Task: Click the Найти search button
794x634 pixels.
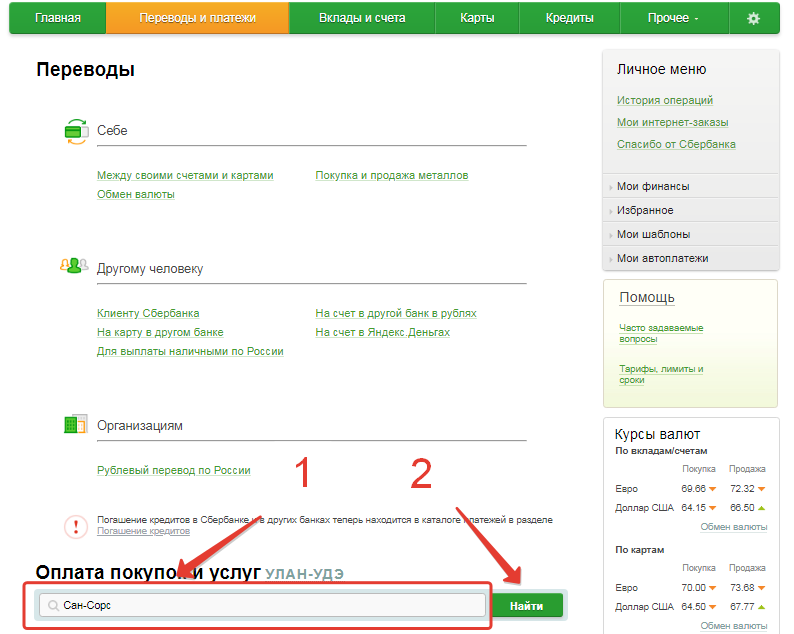Action: [527, 606]
